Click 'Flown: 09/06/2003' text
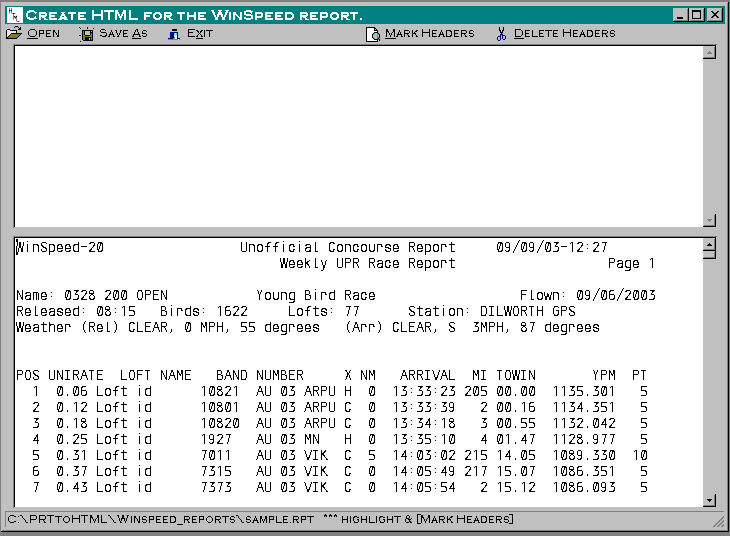The height and width of the screenshot is (536, 730). tap(588, 295)
